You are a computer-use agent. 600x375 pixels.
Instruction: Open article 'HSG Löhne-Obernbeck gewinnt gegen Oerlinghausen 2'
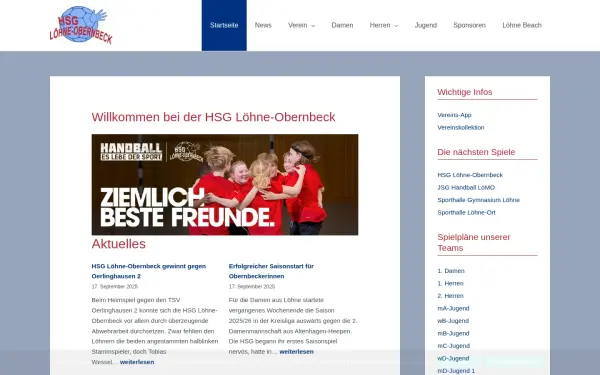(x=148, y=271)
